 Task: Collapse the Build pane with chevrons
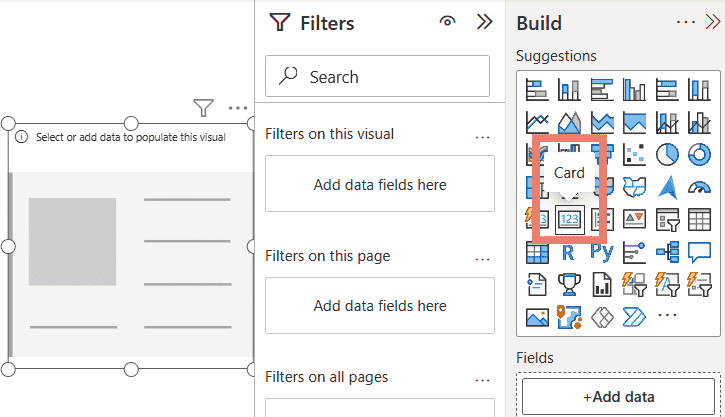click(713, 22)
